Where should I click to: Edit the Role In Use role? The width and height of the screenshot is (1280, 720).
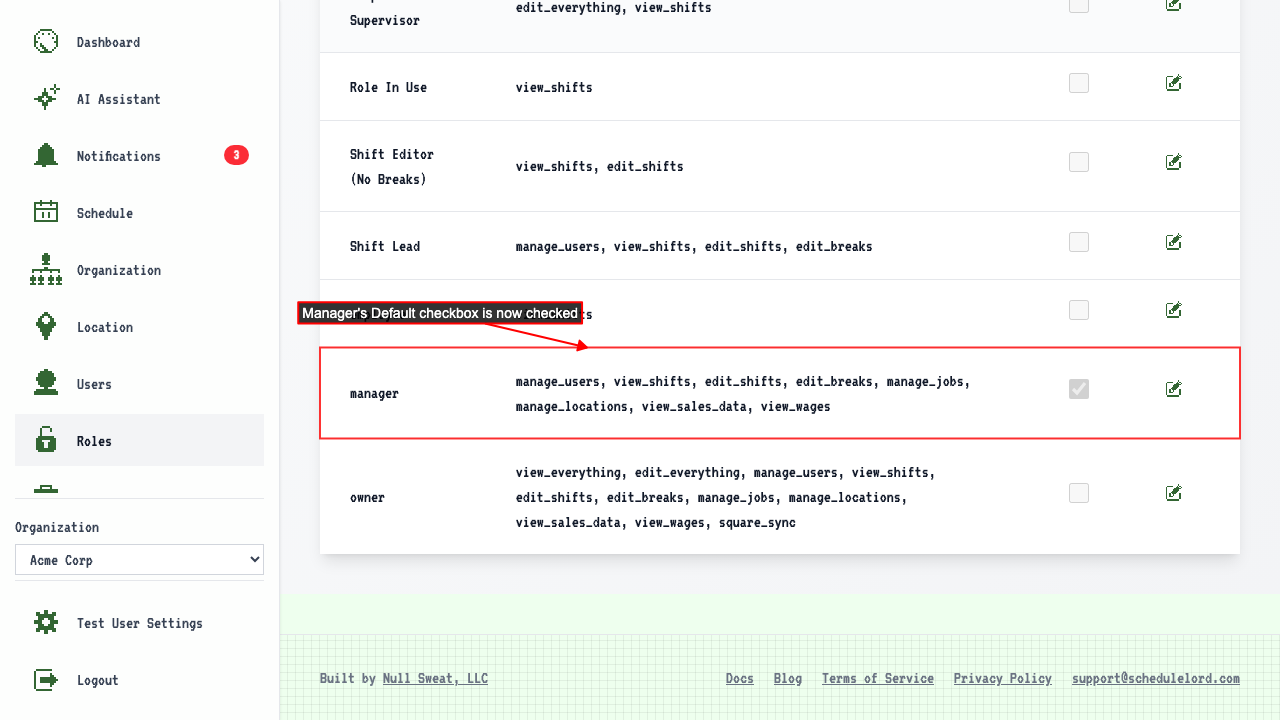click(x=1174, y=83)
